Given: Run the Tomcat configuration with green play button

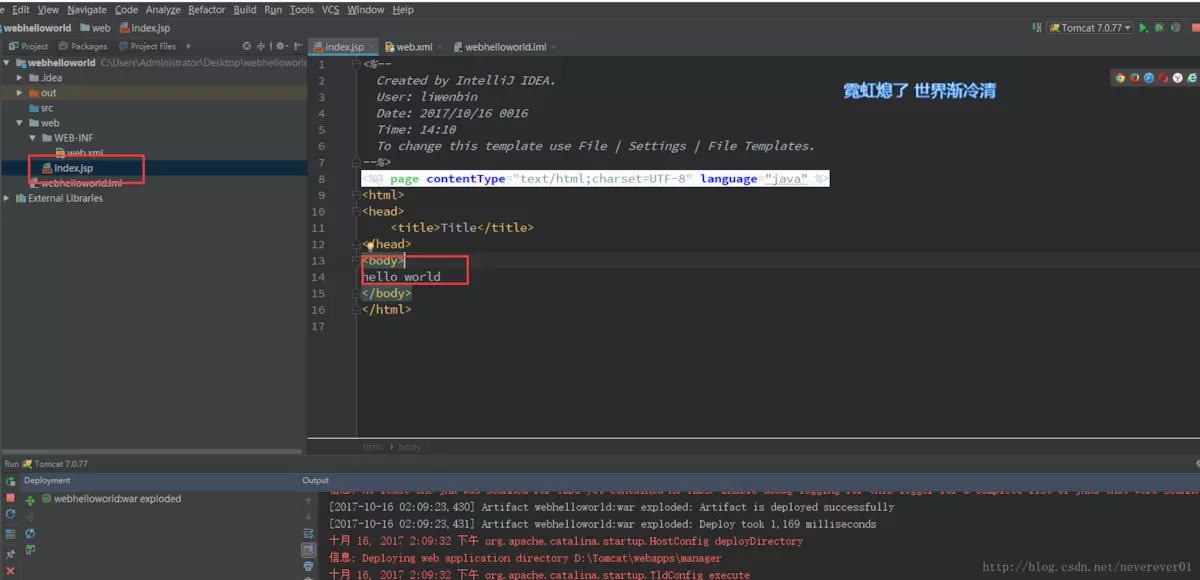Looking at the screenshot, I should pos(1144,28).
